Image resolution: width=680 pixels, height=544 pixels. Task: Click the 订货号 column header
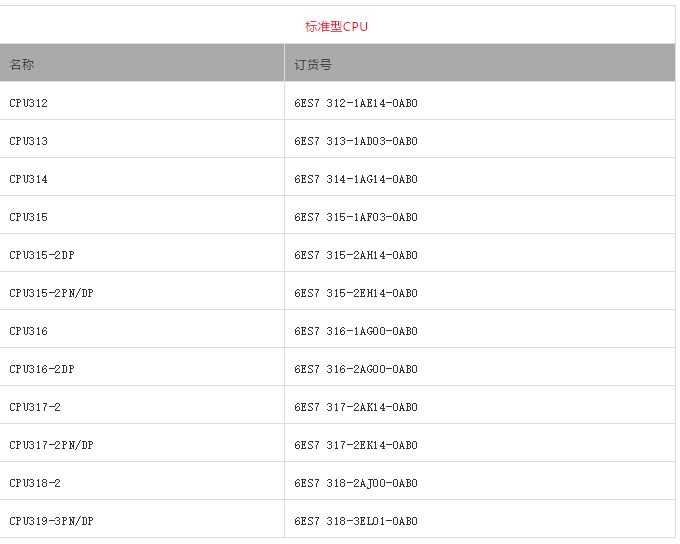[x=313, y=65]
